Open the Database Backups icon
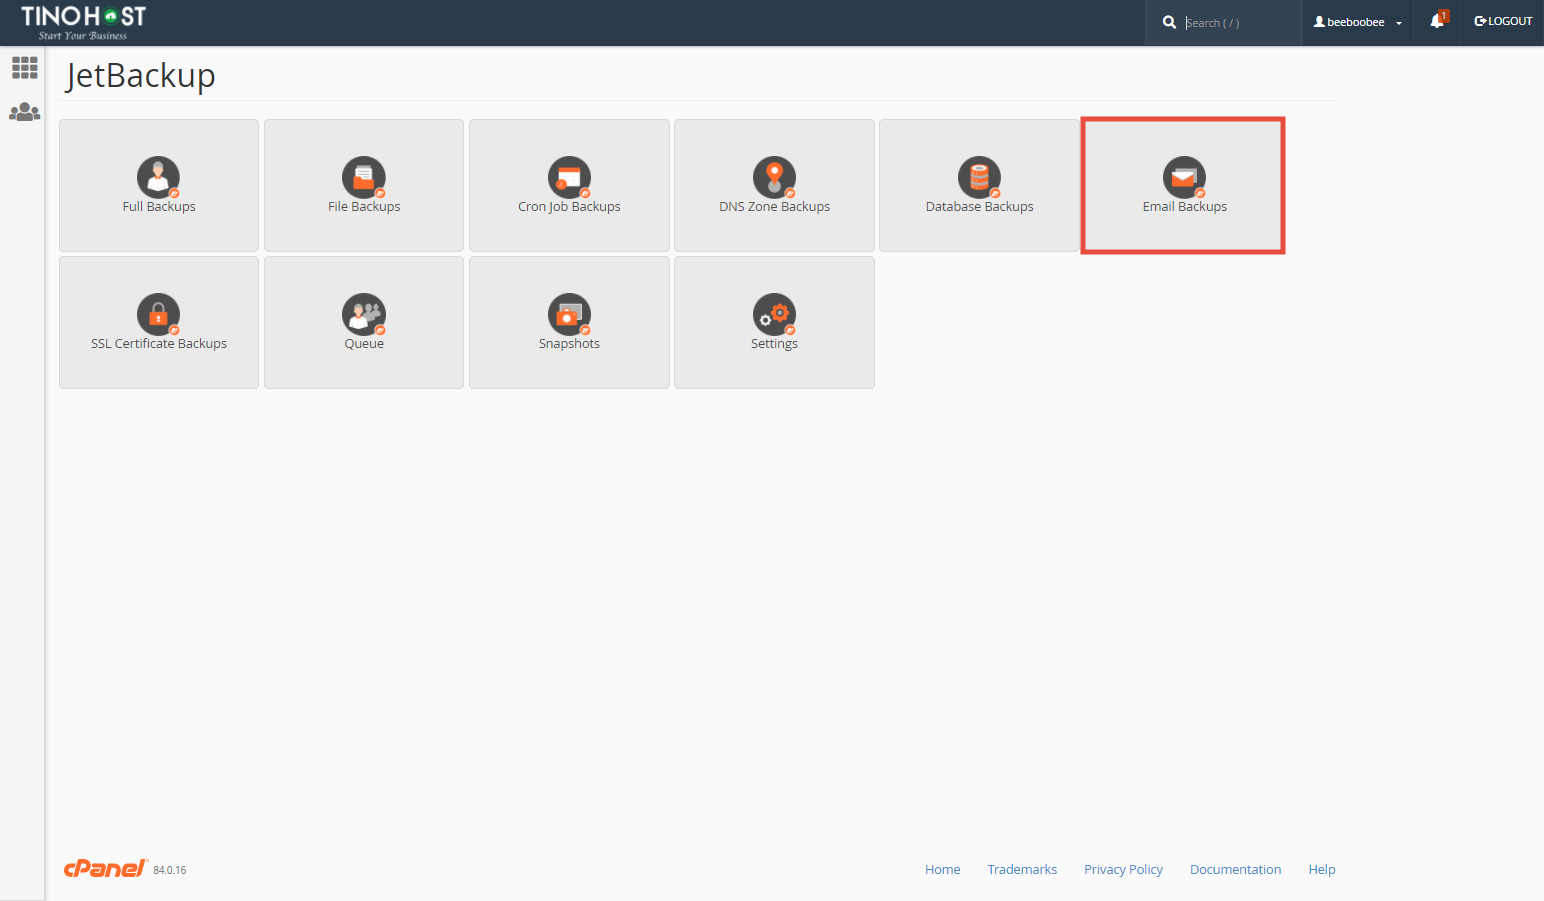The height and width of the screenshot is (901, 1544). (x=980, y=178)
